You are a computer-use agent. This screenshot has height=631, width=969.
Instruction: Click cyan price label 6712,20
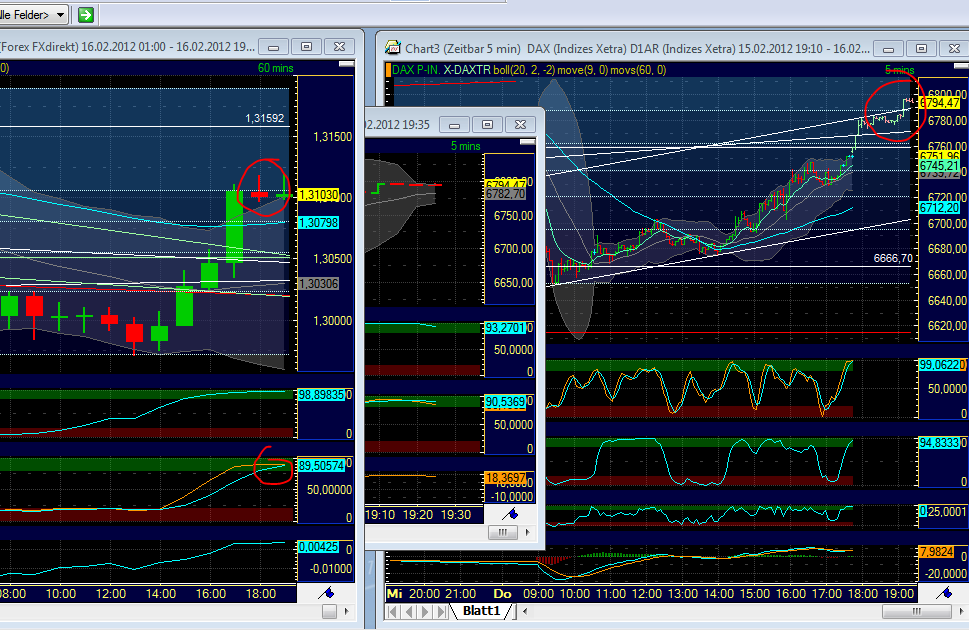point(939,208)
